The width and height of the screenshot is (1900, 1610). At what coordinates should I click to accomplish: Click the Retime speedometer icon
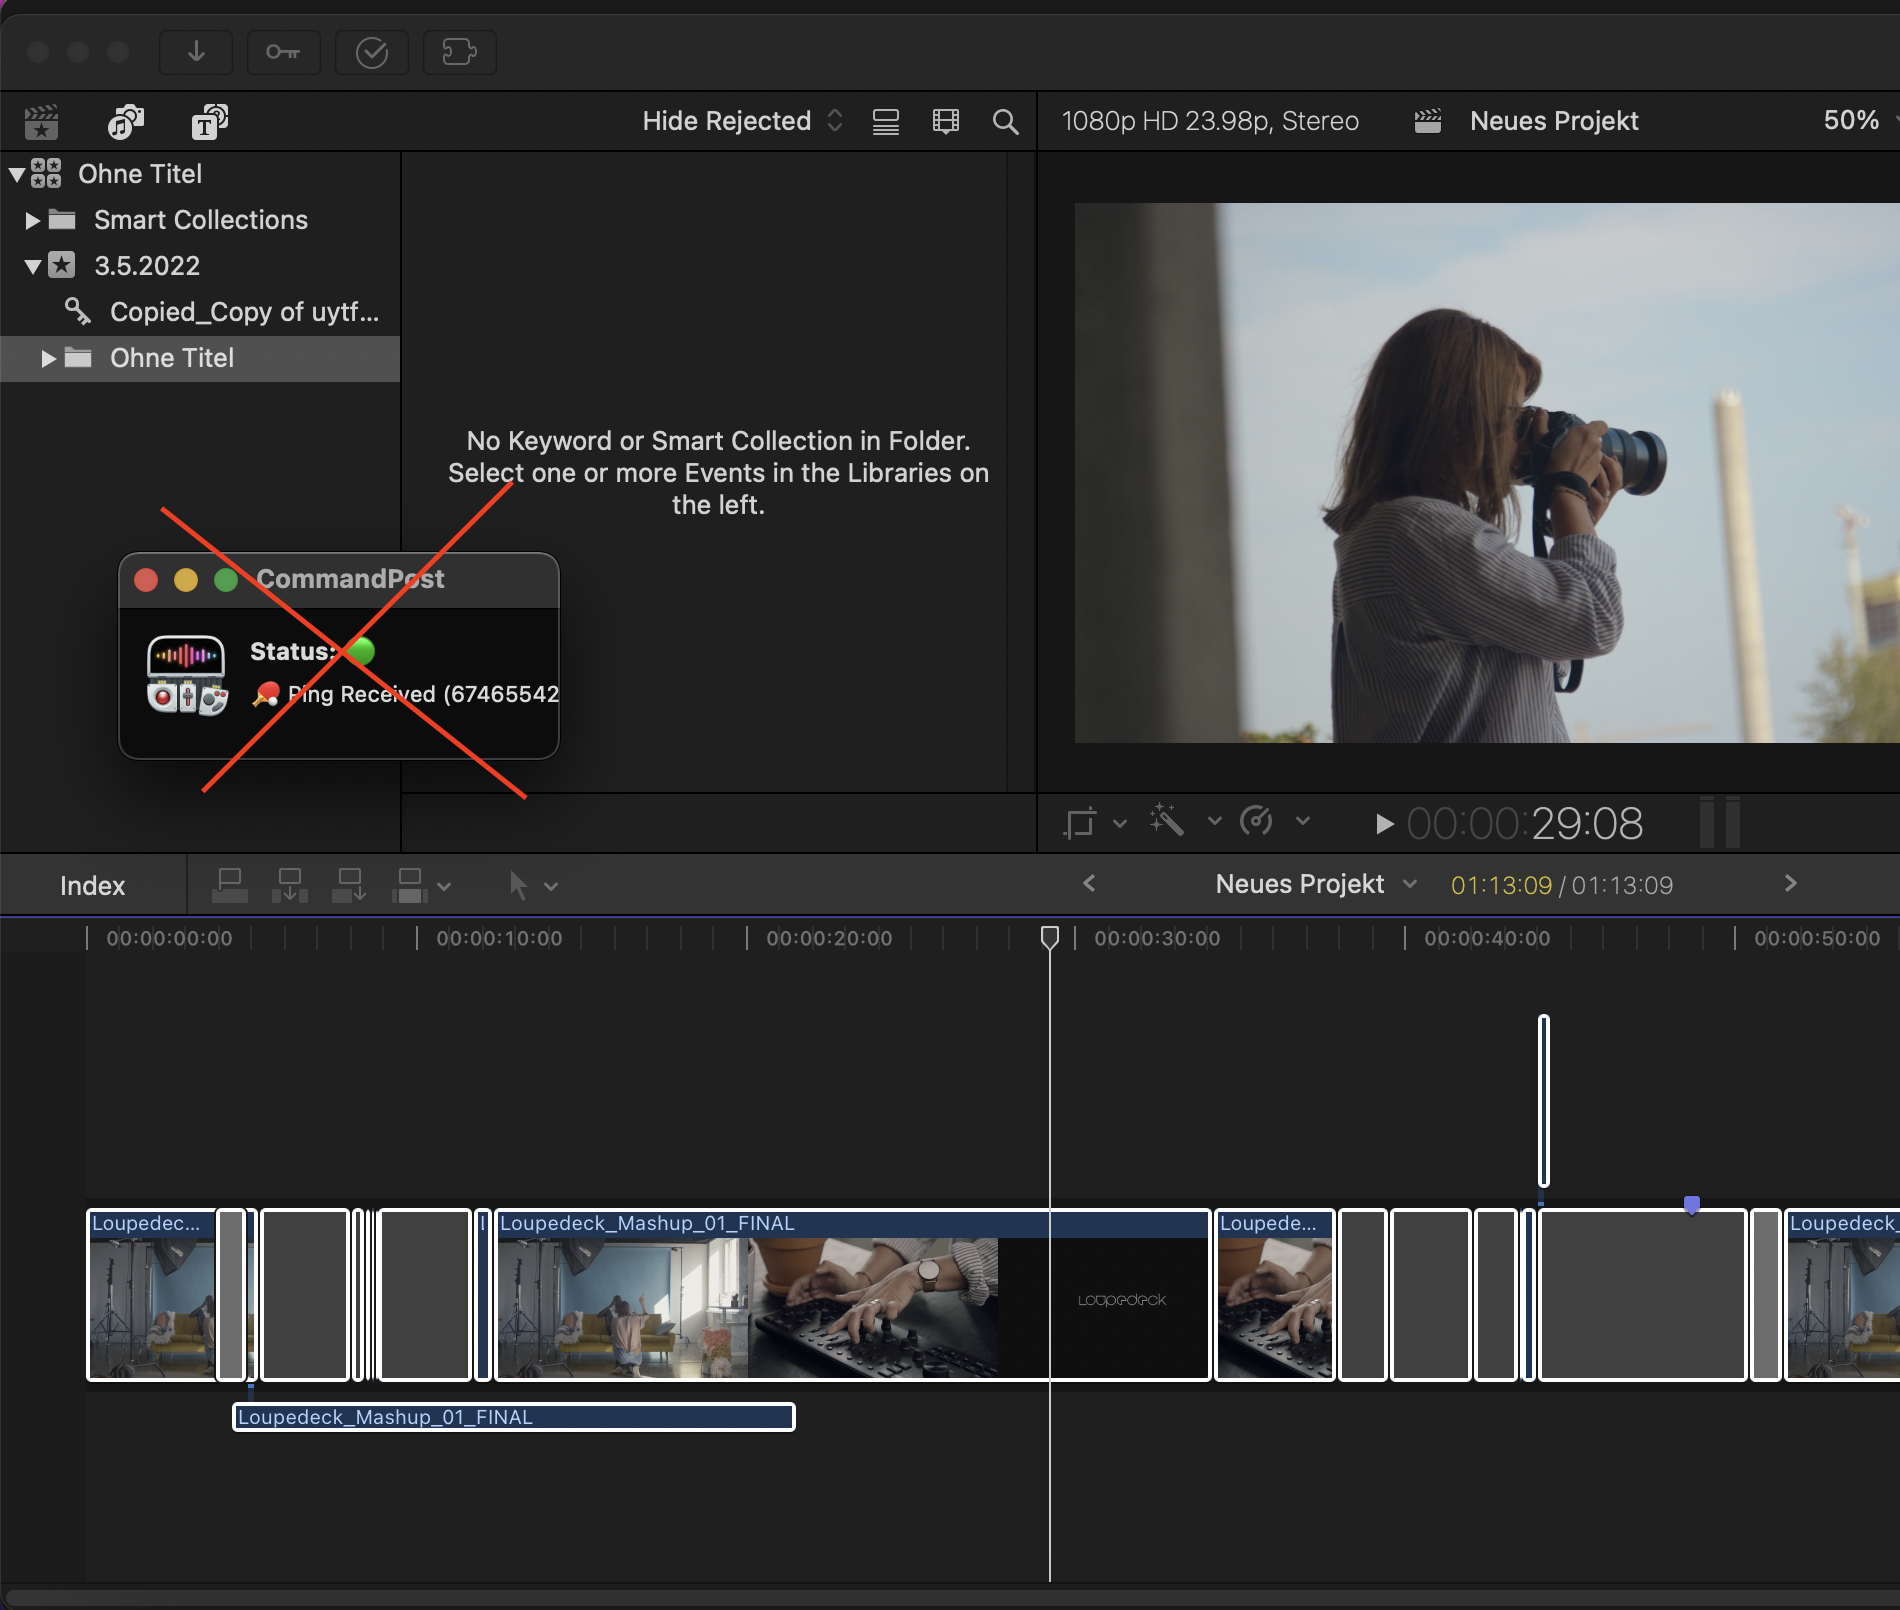(1256, 821)
